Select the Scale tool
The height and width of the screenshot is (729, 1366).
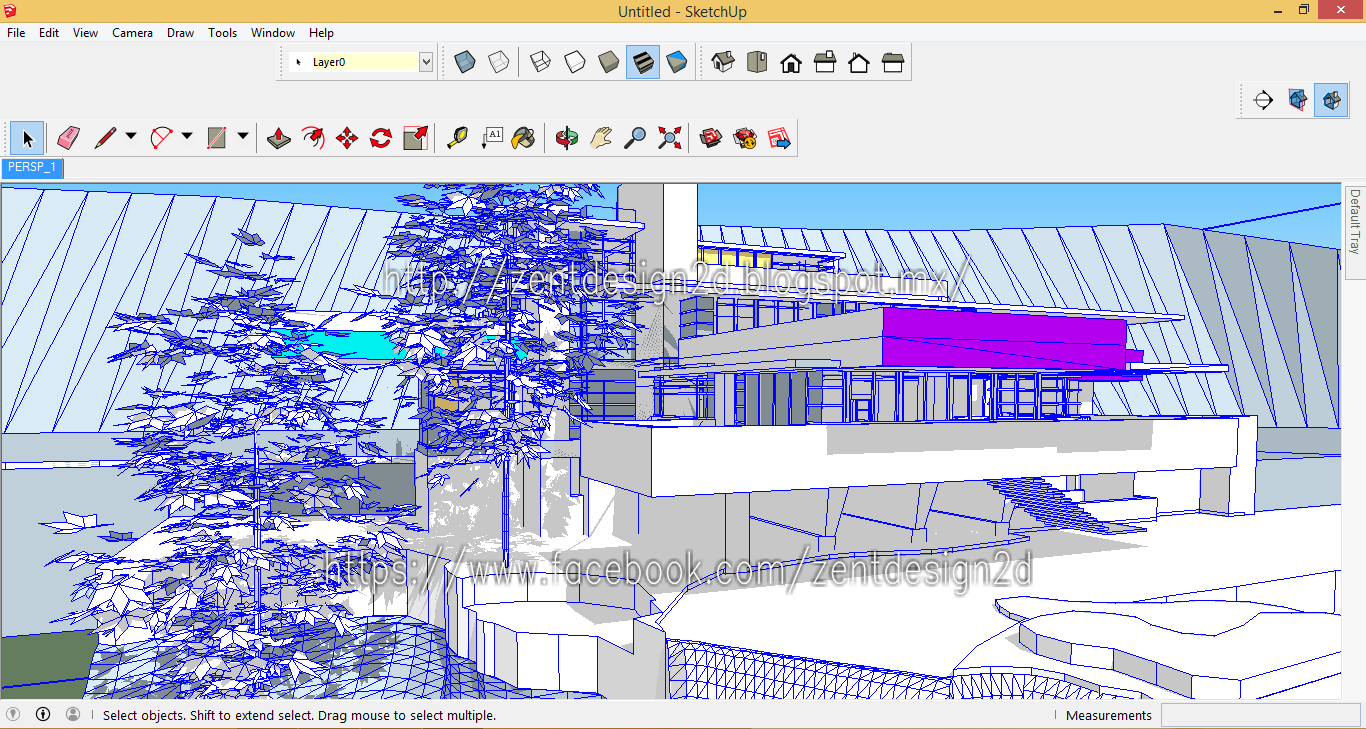pyautogui.click(x=415, y=138)
